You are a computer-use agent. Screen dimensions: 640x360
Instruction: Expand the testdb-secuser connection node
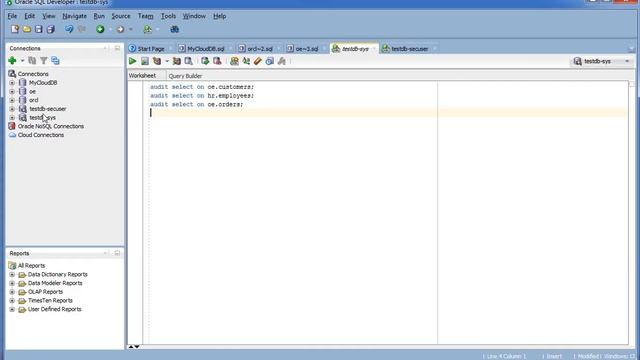click(x=12, y=109)
